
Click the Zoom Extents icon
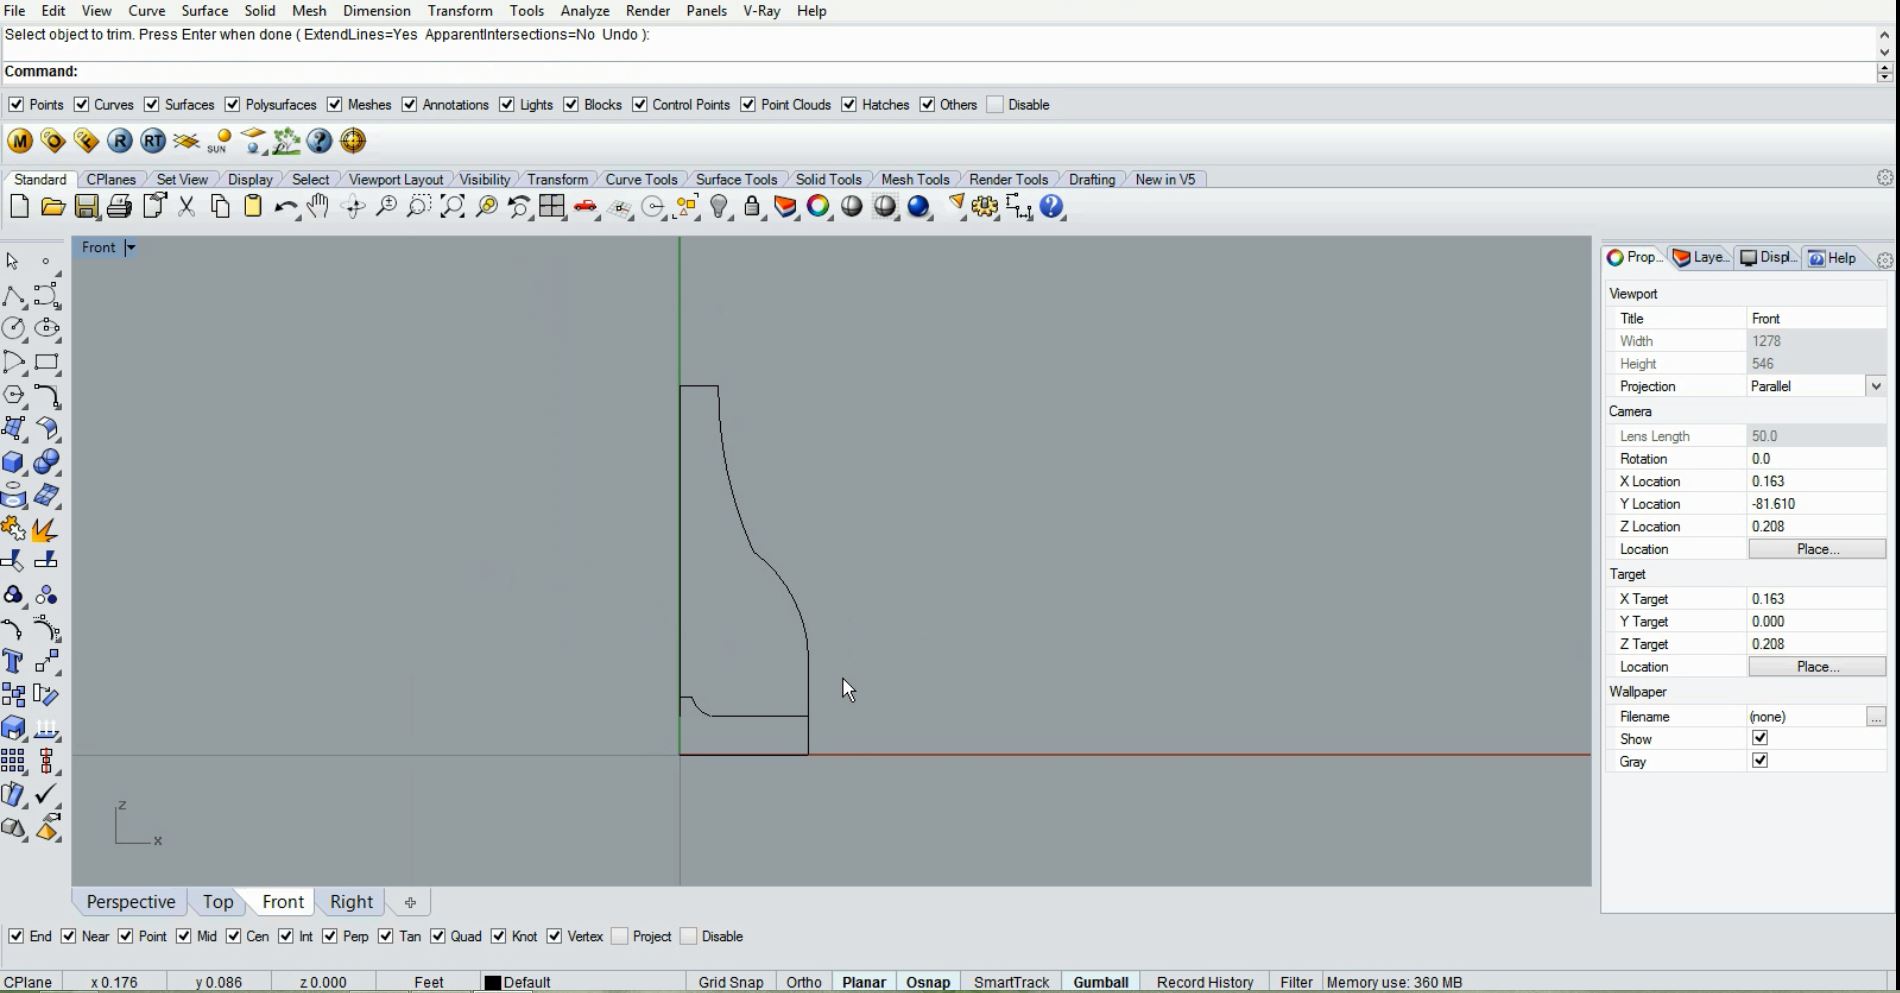pos(453,207)
